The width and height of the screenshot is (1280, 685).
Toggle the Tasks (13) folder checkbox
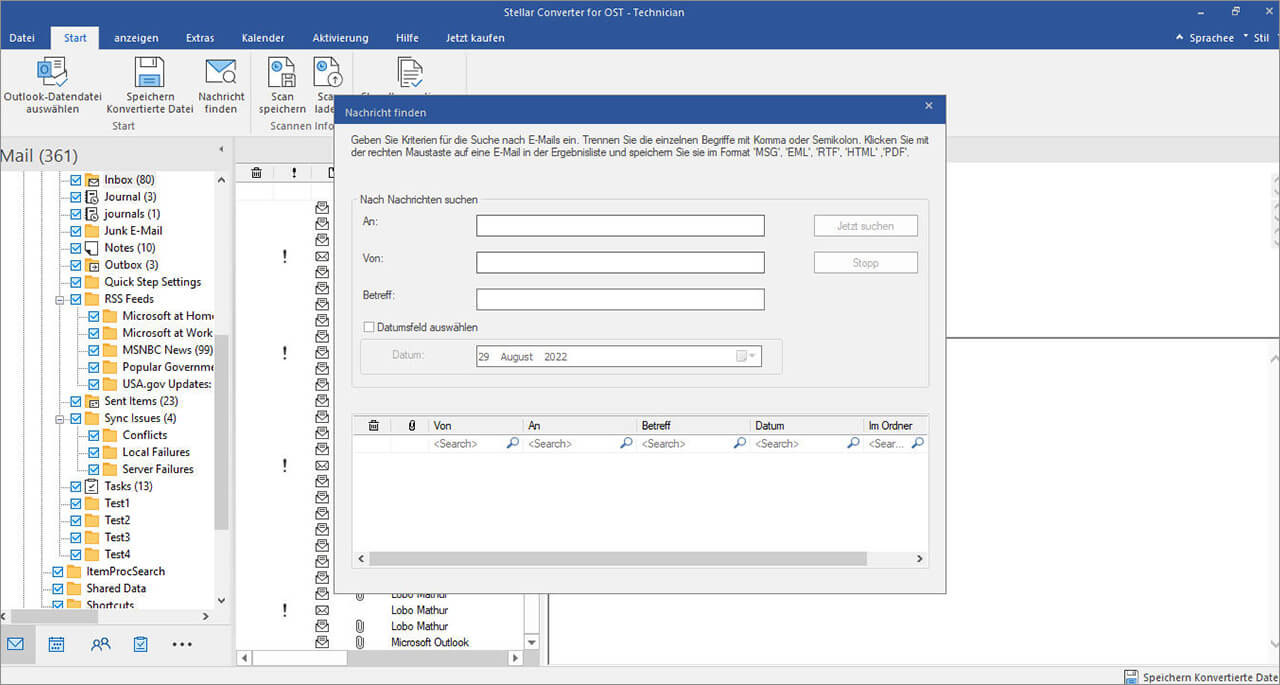tap(76, 486)
